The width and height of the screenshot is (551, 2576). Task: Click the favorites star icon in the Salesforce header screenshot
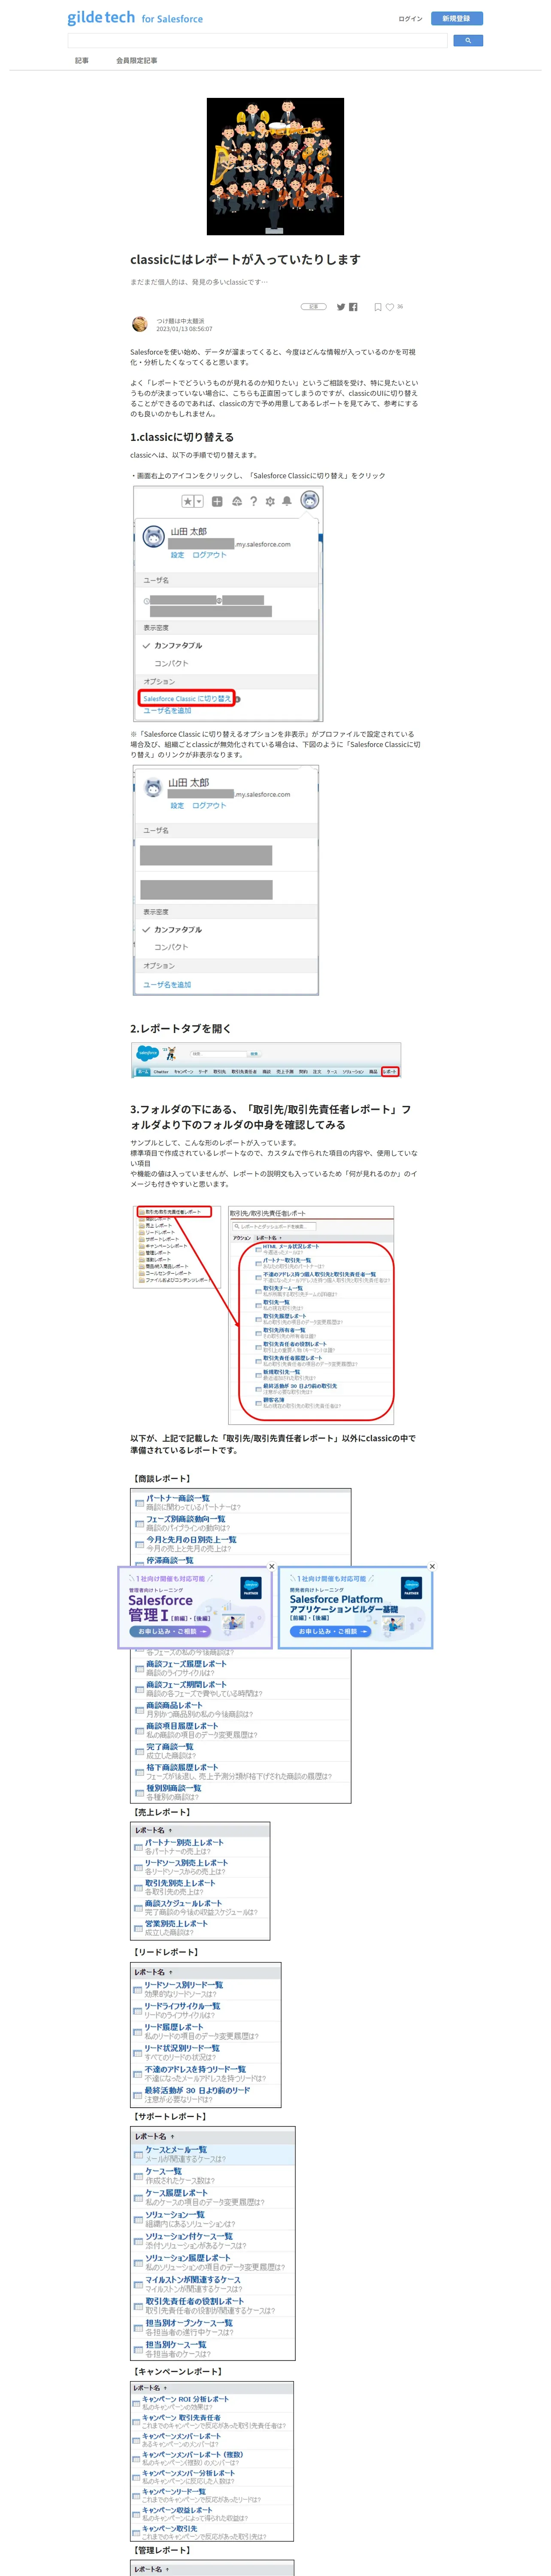click(187, 501)
